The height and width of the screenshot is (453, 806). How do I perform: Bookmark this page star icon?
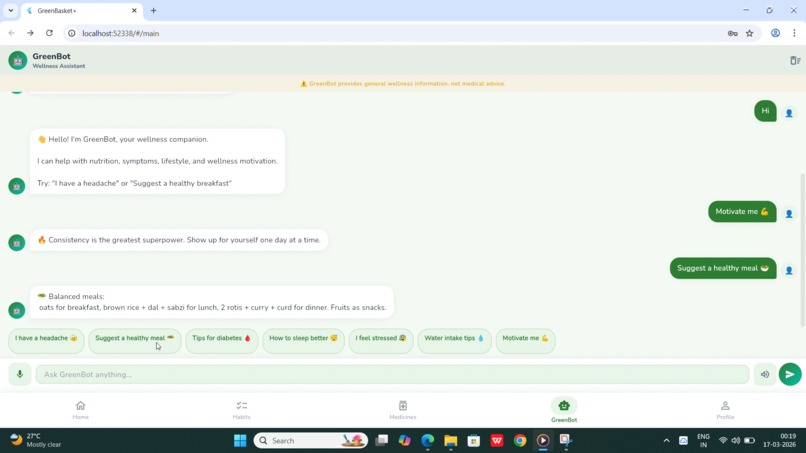pos(749,33)
